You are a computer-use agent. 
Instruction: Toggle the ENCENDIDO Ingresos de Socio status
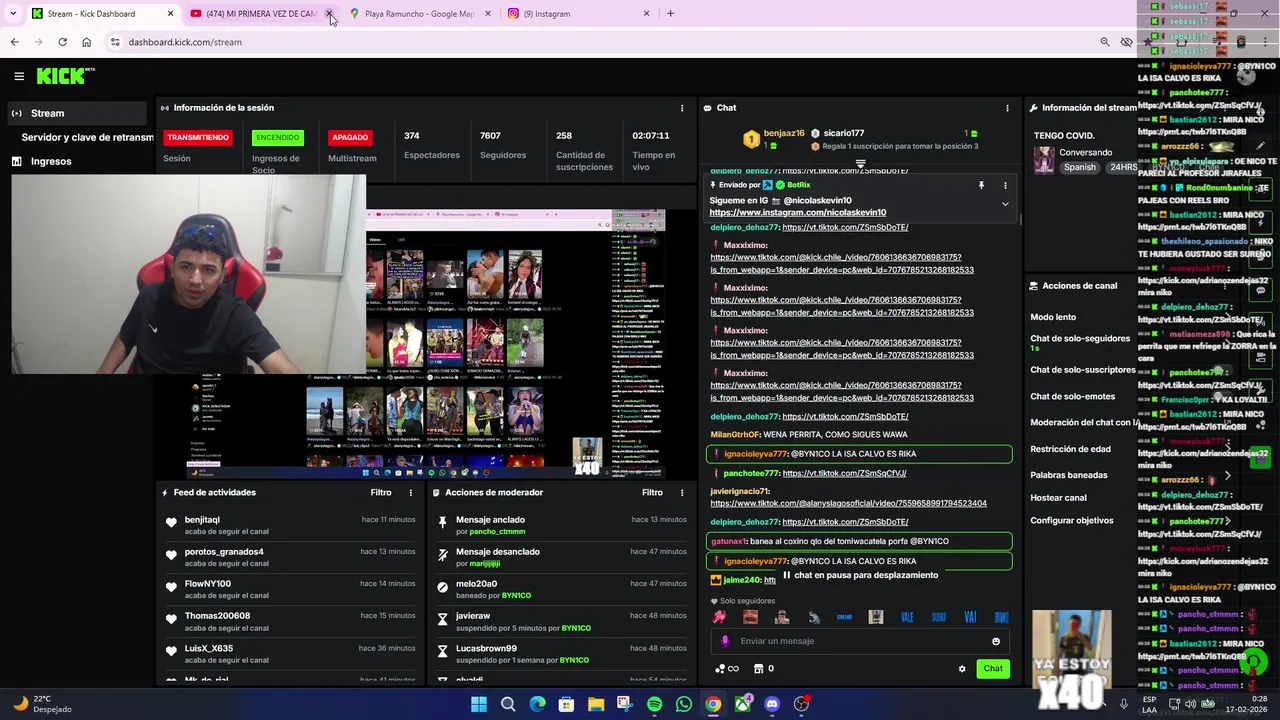(277, 137)
